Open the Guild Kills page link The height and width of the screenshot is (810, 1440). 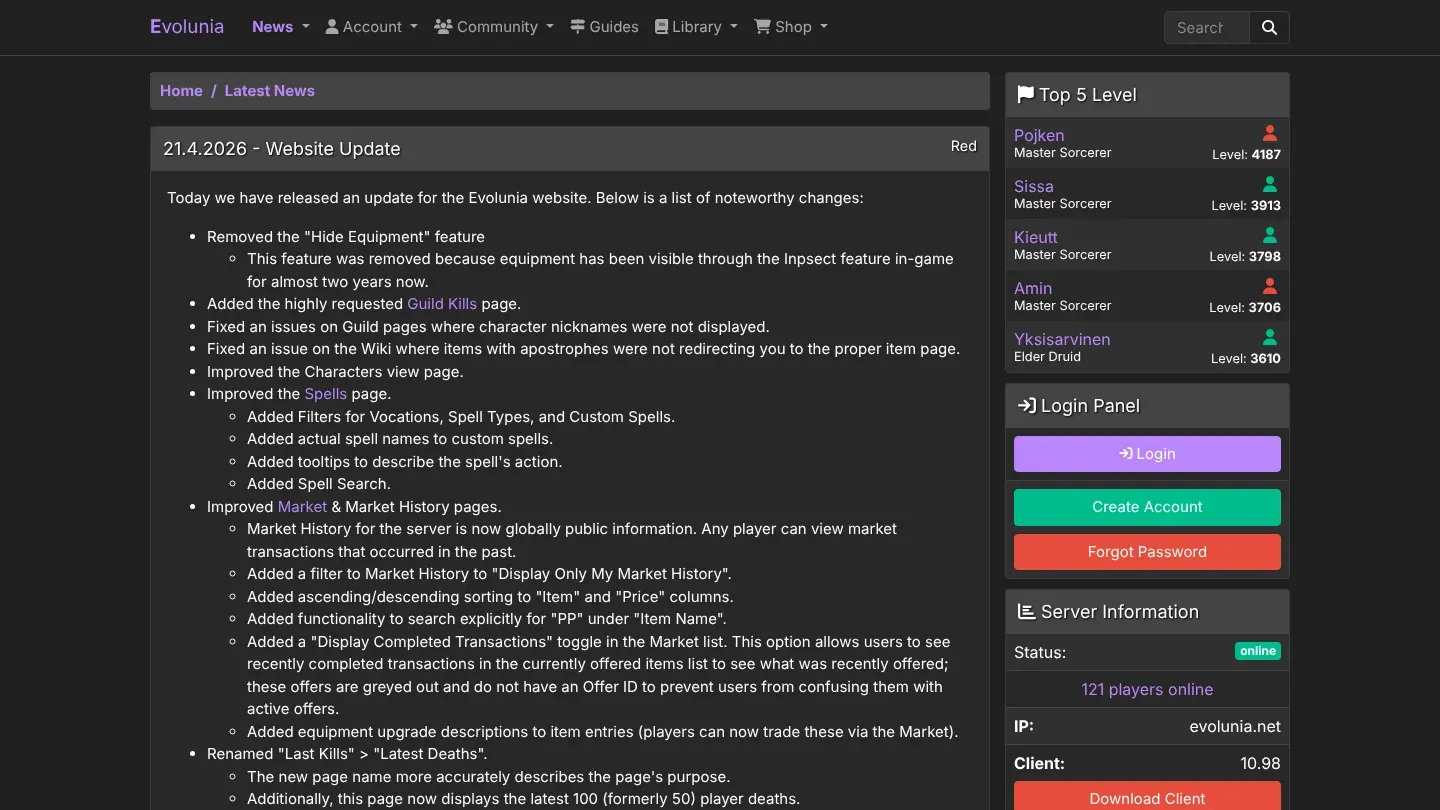442,304
